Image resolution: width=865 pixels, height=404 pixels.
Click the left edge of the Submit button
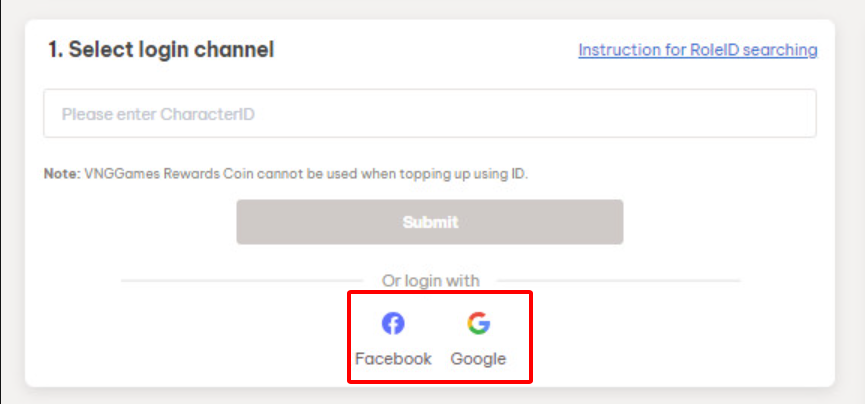pyautogui.click(x=247, y=222)
